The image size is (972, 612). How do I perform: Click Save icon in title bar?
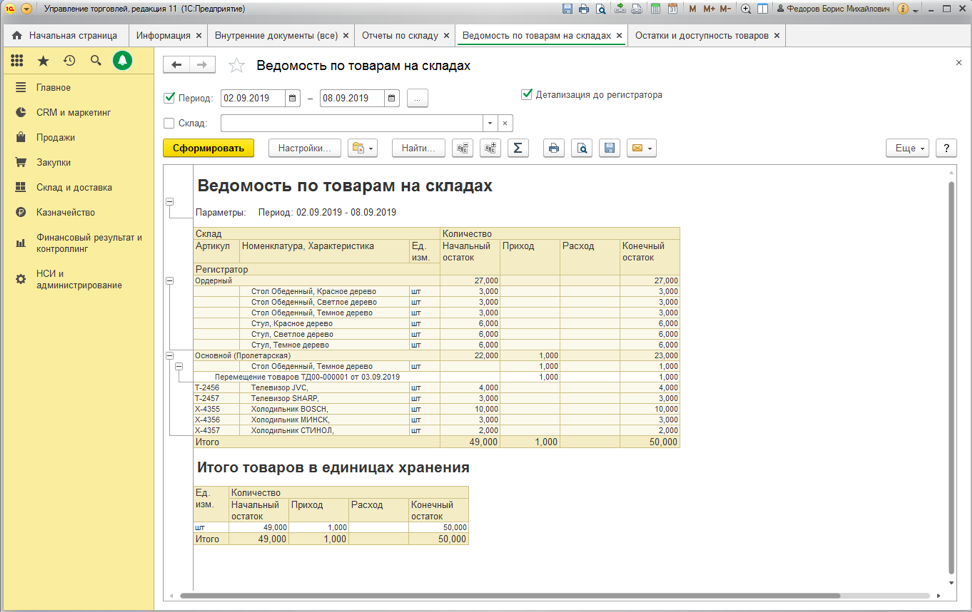click(567, 9)
